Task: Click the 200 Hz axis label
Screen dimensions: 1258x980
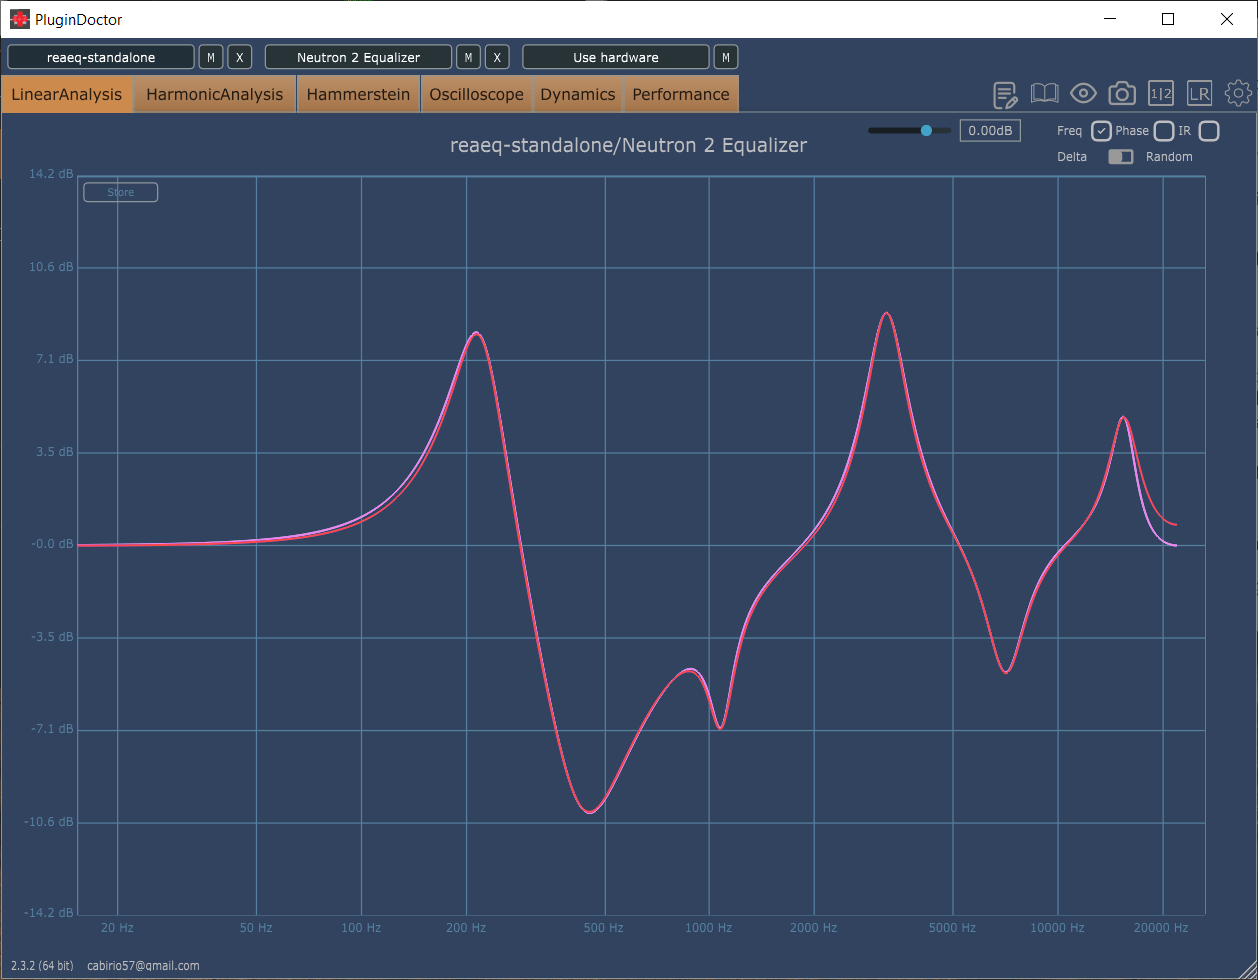Action: click(x=466, y=928)
